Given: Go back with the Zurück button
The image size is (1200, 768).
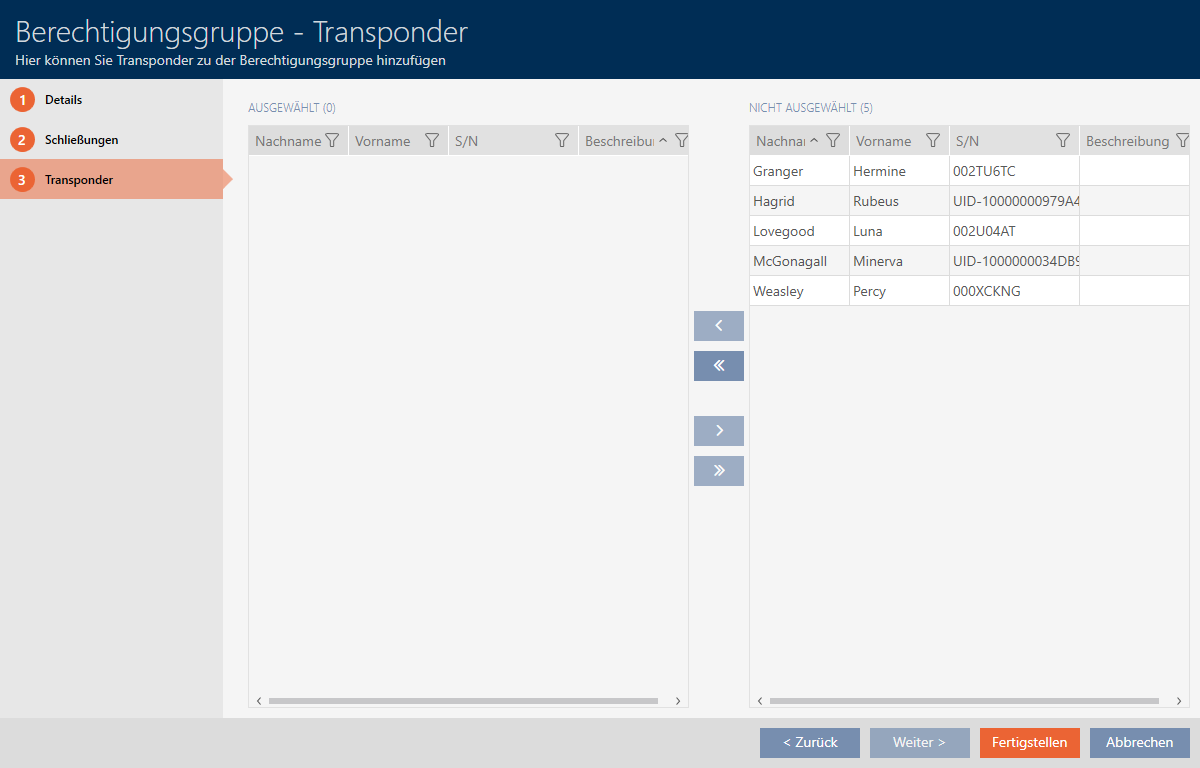Looking at the screenshot, I should 809,742.
